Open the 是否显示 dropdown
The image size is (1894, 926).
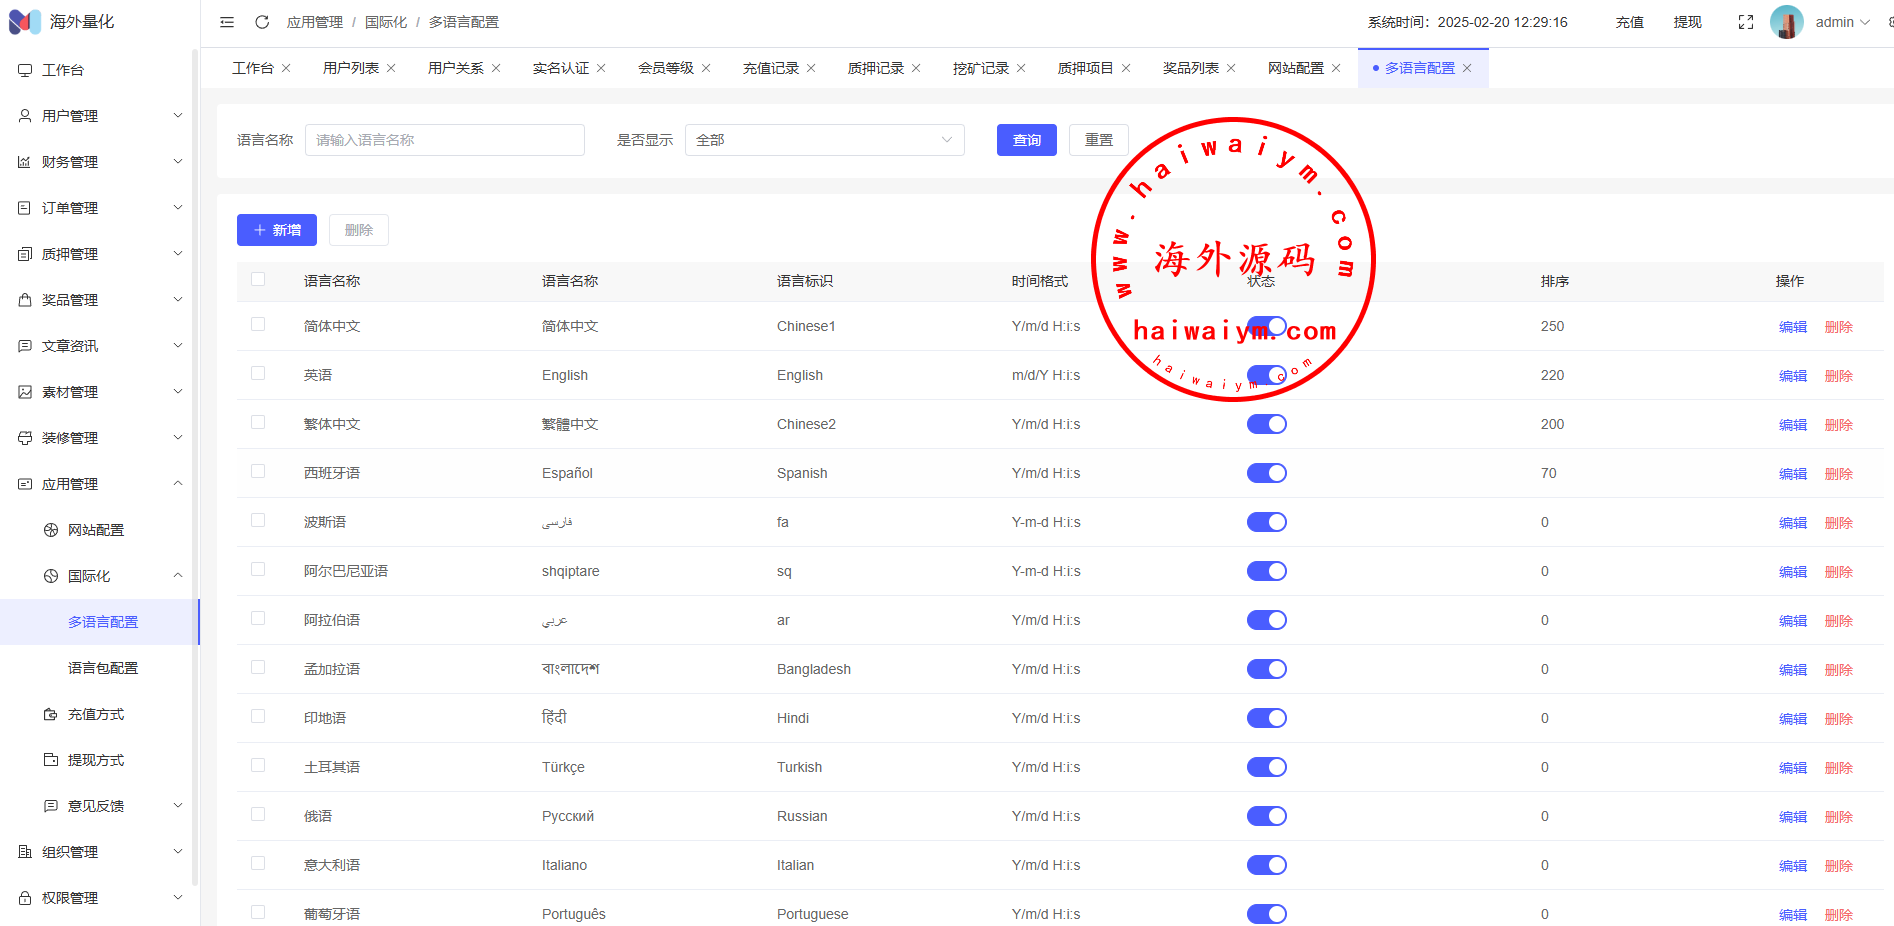pyautogui.click(x=824, y=140)
